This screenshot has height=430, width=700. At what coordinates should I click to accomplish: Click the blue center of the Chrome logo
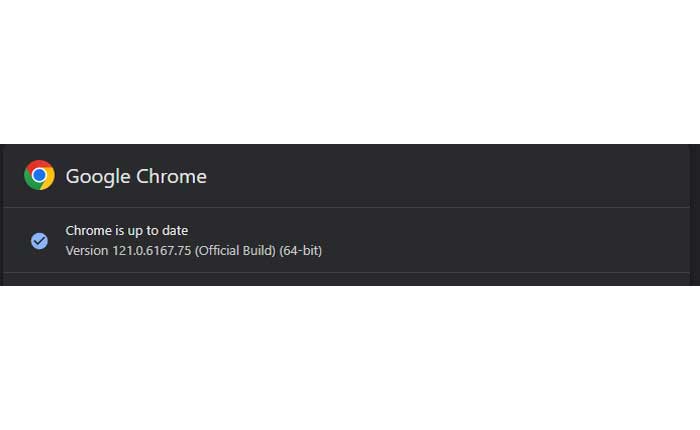[x=39, y=176]
